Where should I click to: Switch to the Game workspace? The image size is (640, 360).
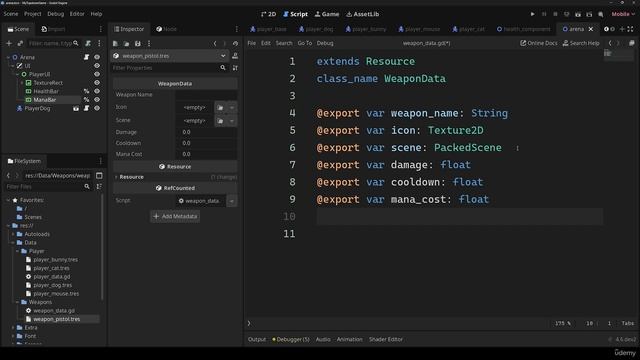[x=327, y=14]
